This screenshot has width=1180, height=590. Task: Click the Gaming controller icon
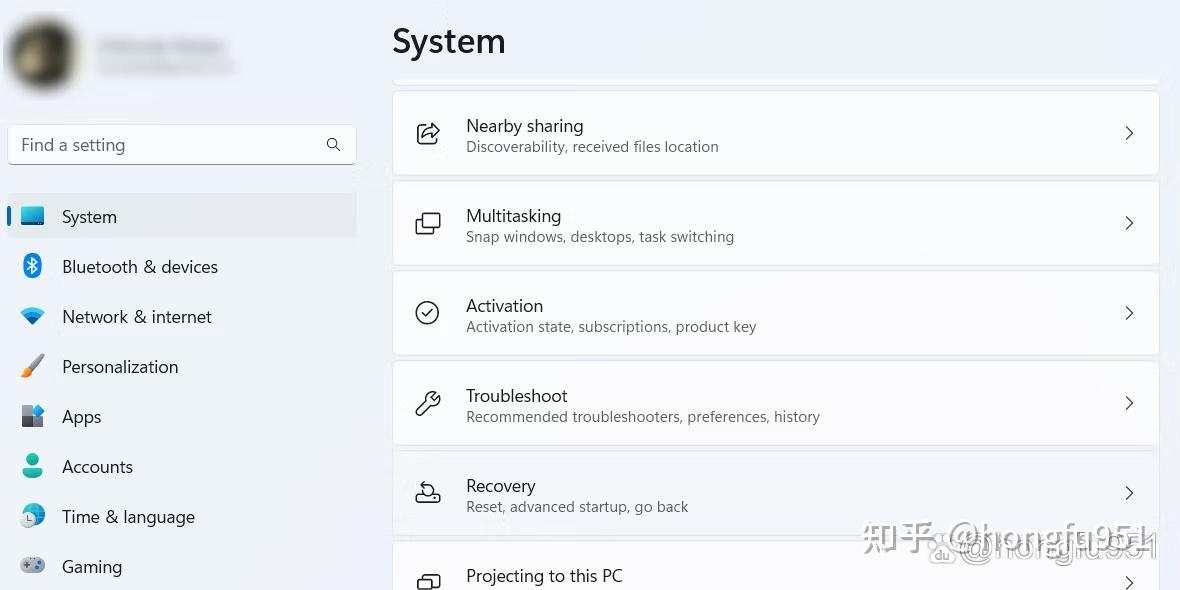32,566
